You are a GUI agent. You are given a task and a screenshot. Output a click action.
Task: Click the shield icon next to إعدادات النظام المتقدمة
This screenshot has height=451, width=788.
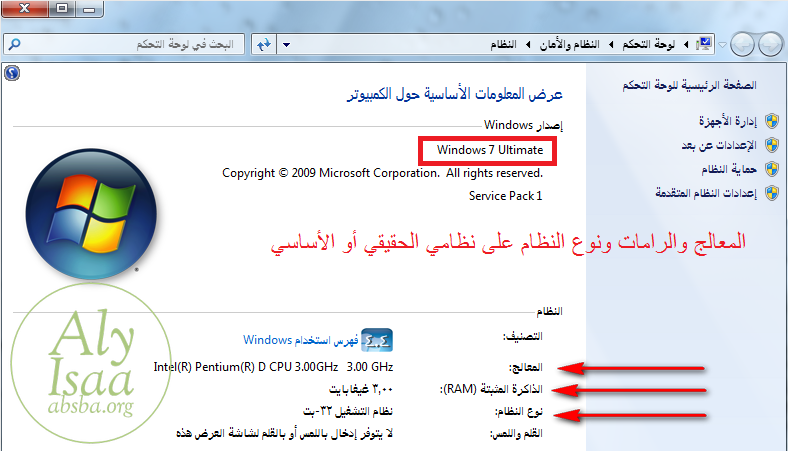[x=771, y=192]
